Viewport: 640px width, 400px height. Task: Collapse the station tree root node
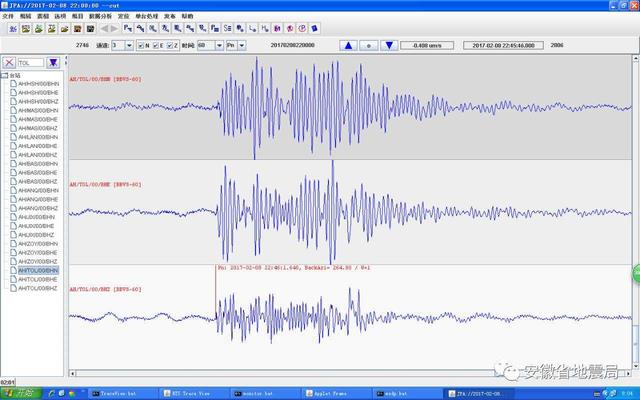[x=5, y=76]
